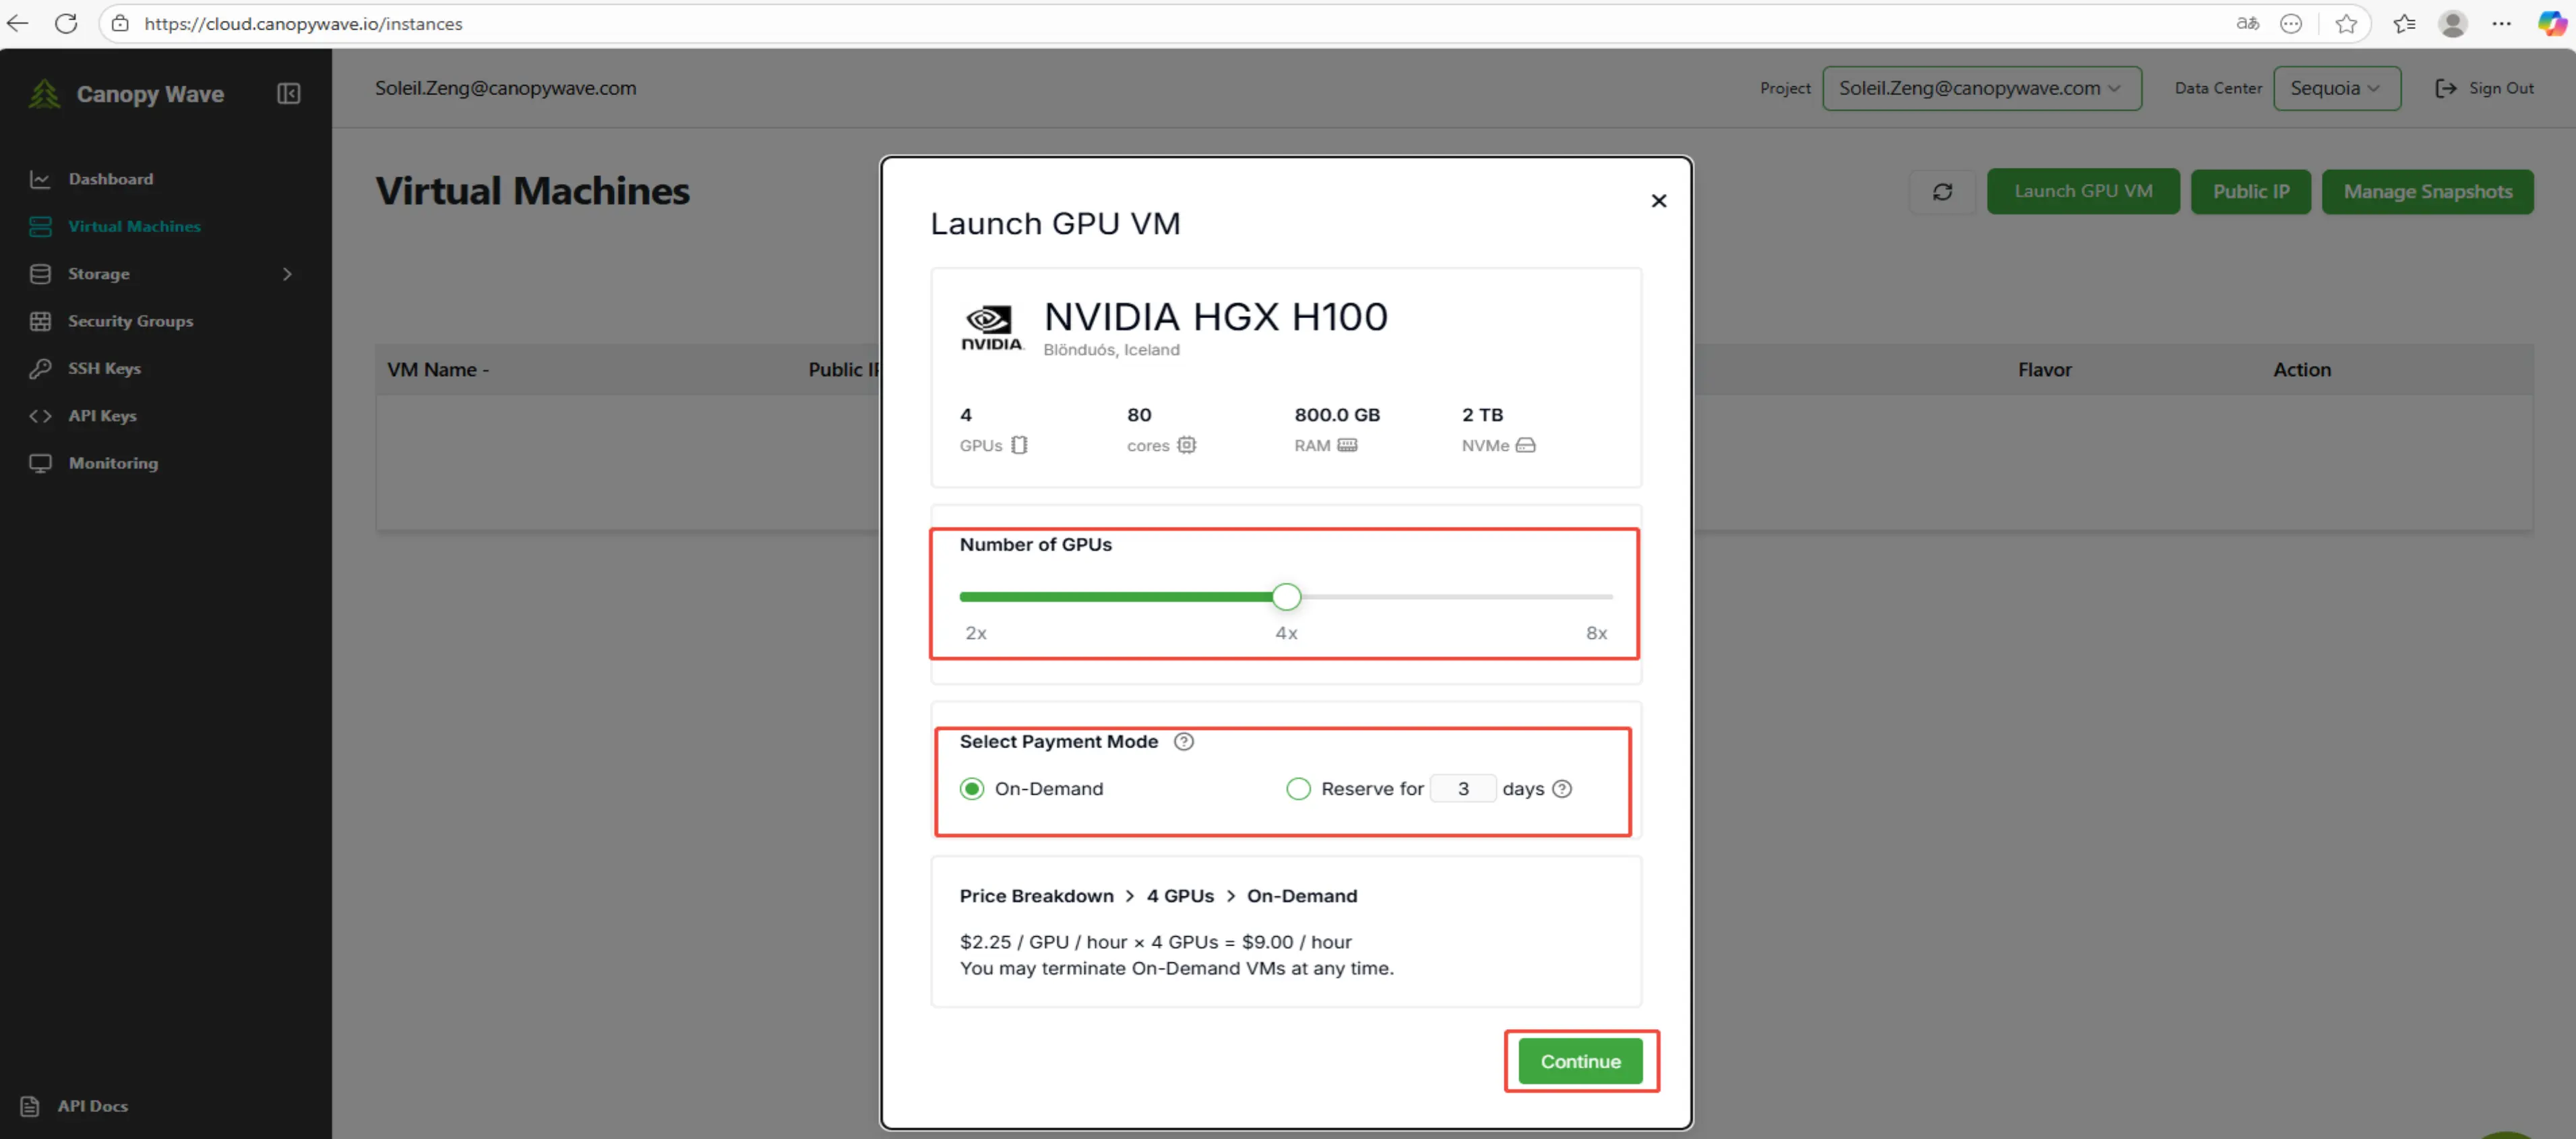Click the browser address bar URL

303,23
